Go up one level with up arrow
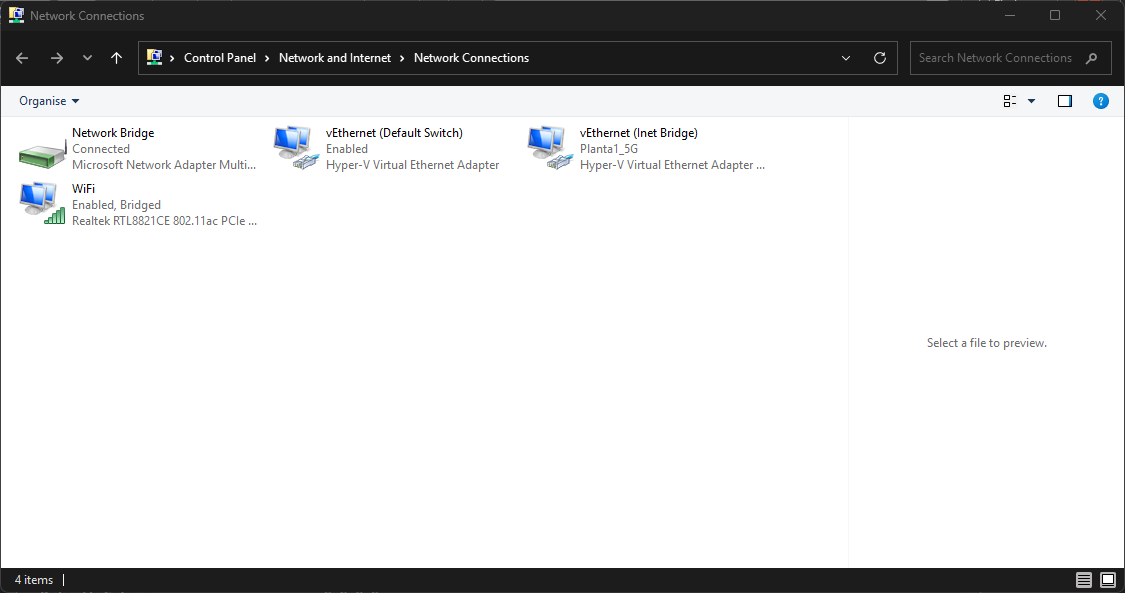Viewport: 1125px width, 593px height. (x=117, y=58)
